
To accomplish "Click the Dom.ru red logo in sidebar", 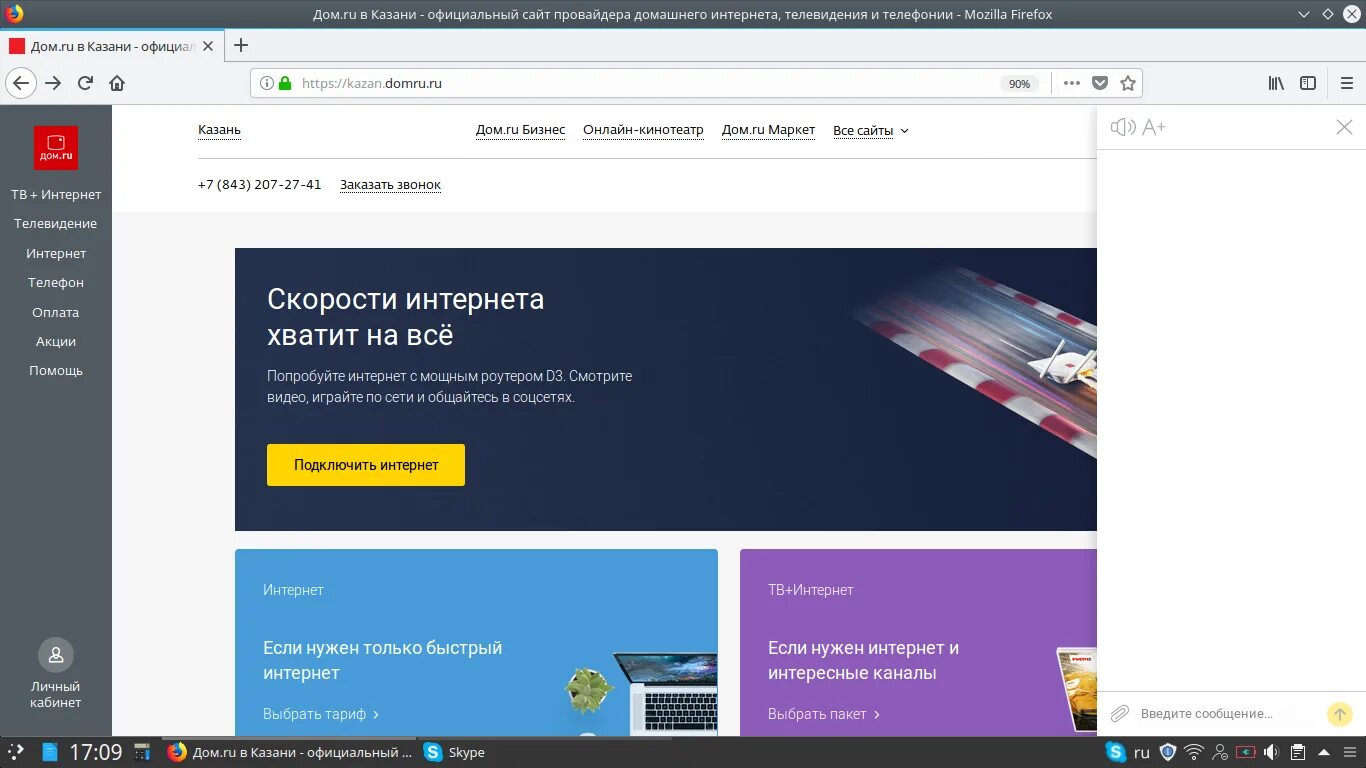I will click(56, 148).
